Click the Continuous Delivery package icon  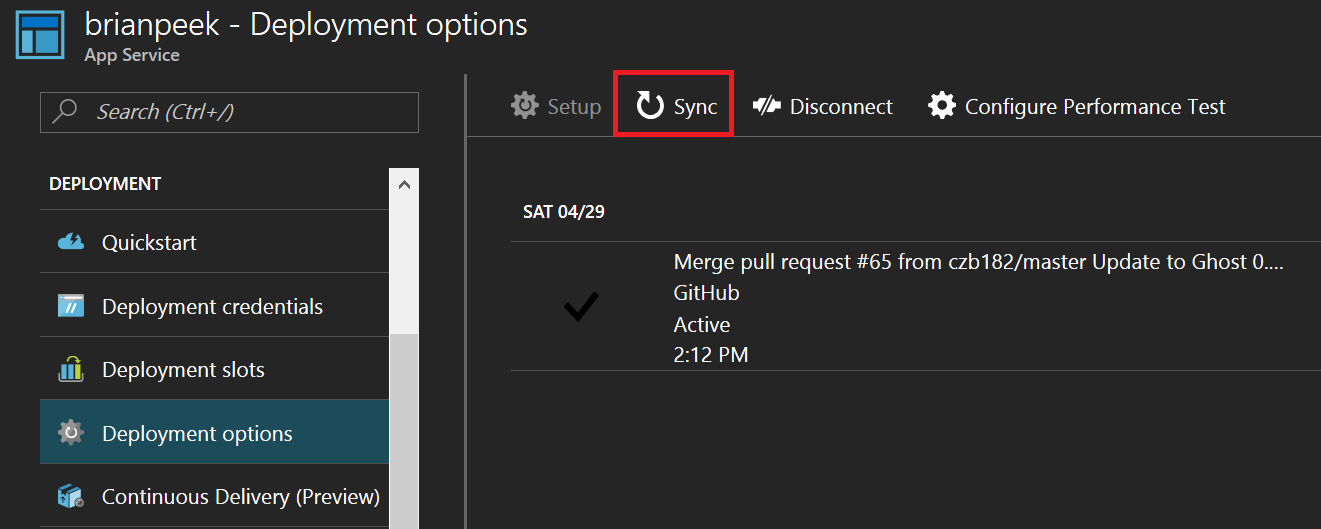(x=71, y=496)
